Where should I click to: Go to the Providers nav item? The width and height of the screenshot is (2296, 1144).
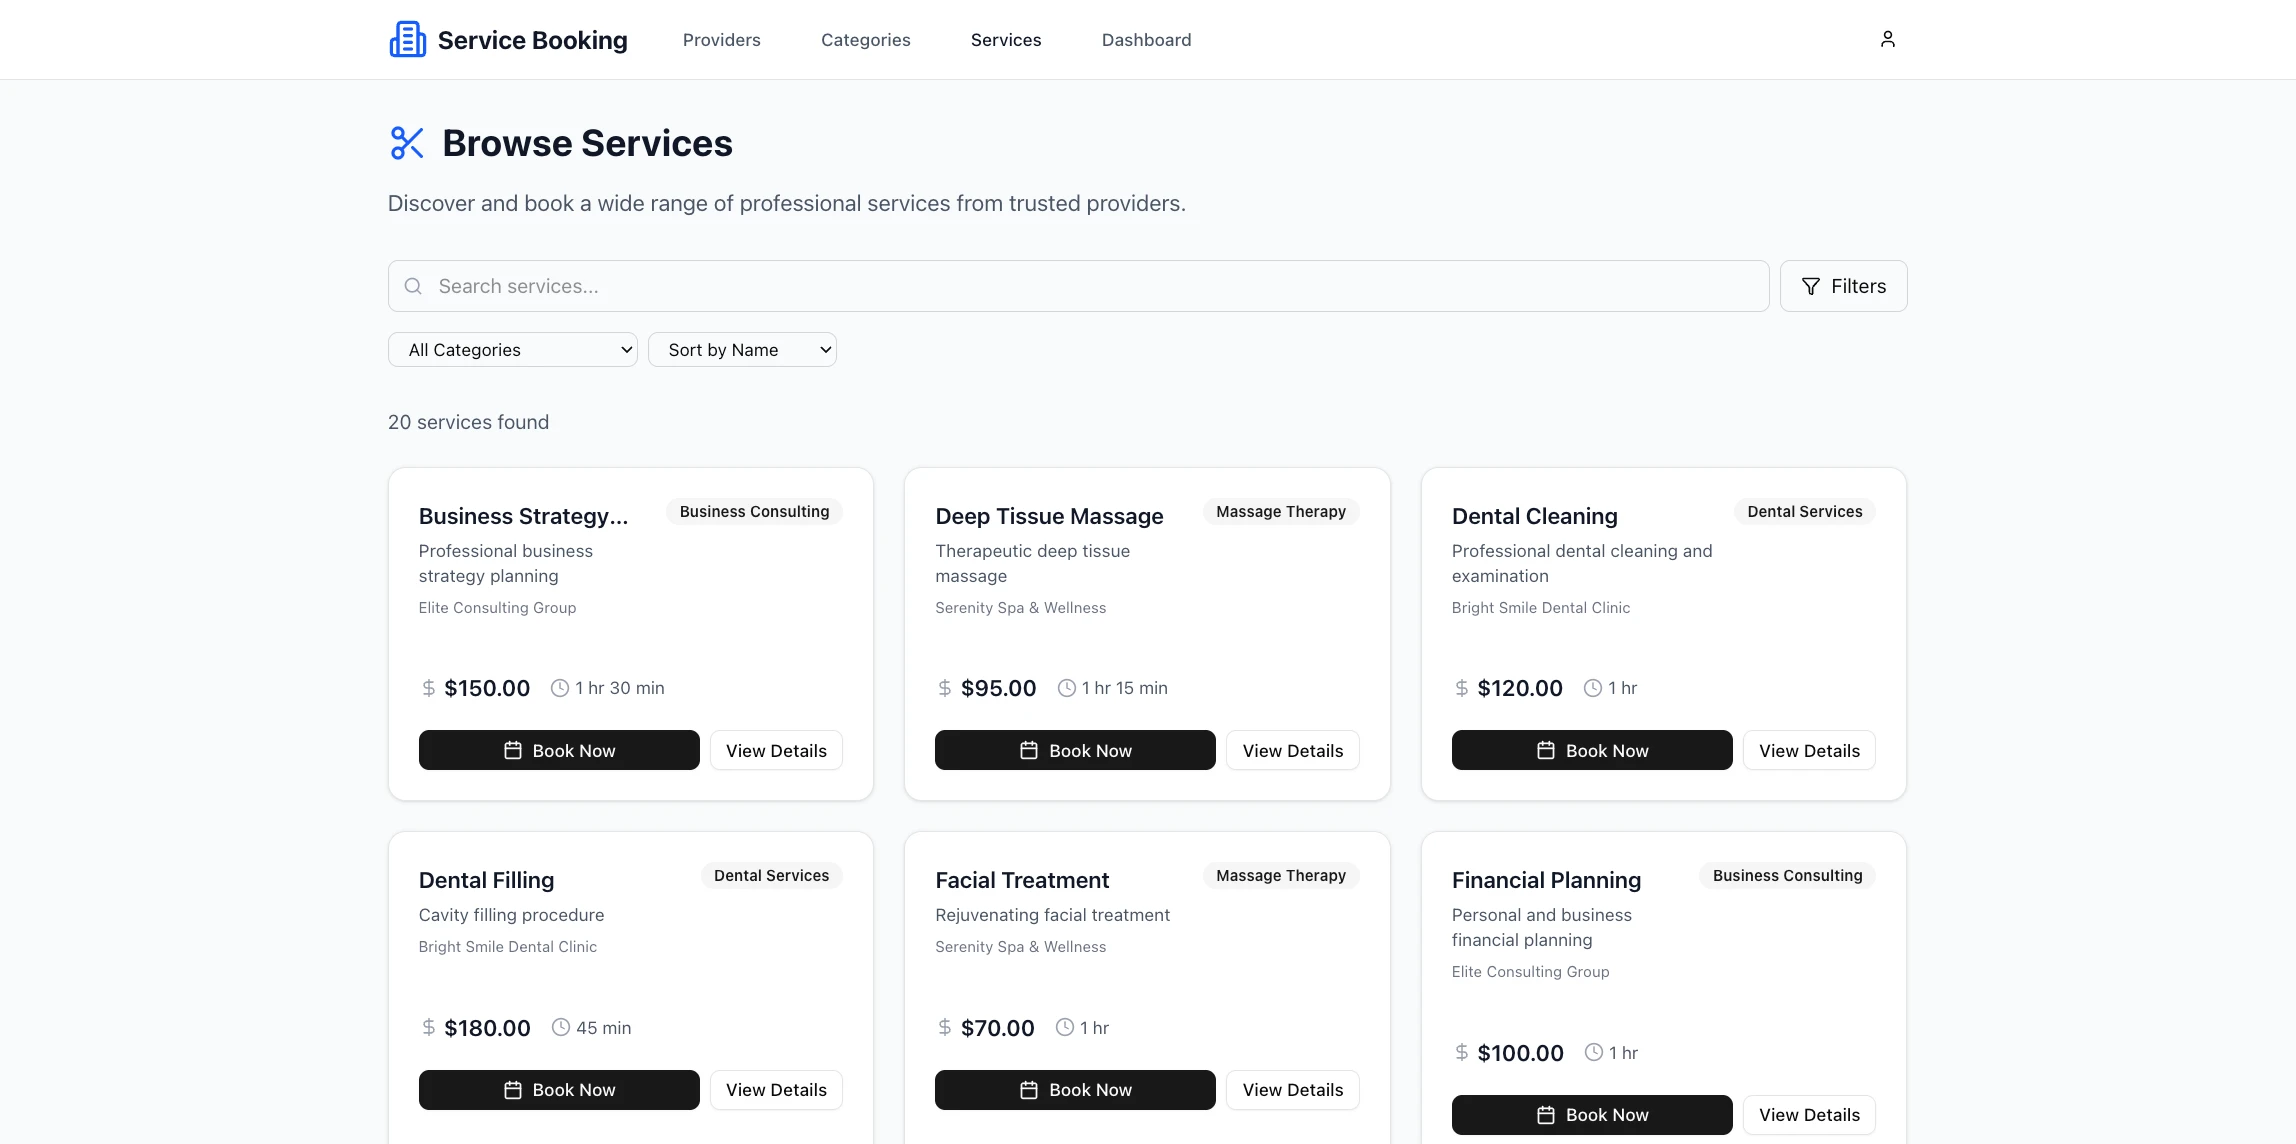click(721, 40)
